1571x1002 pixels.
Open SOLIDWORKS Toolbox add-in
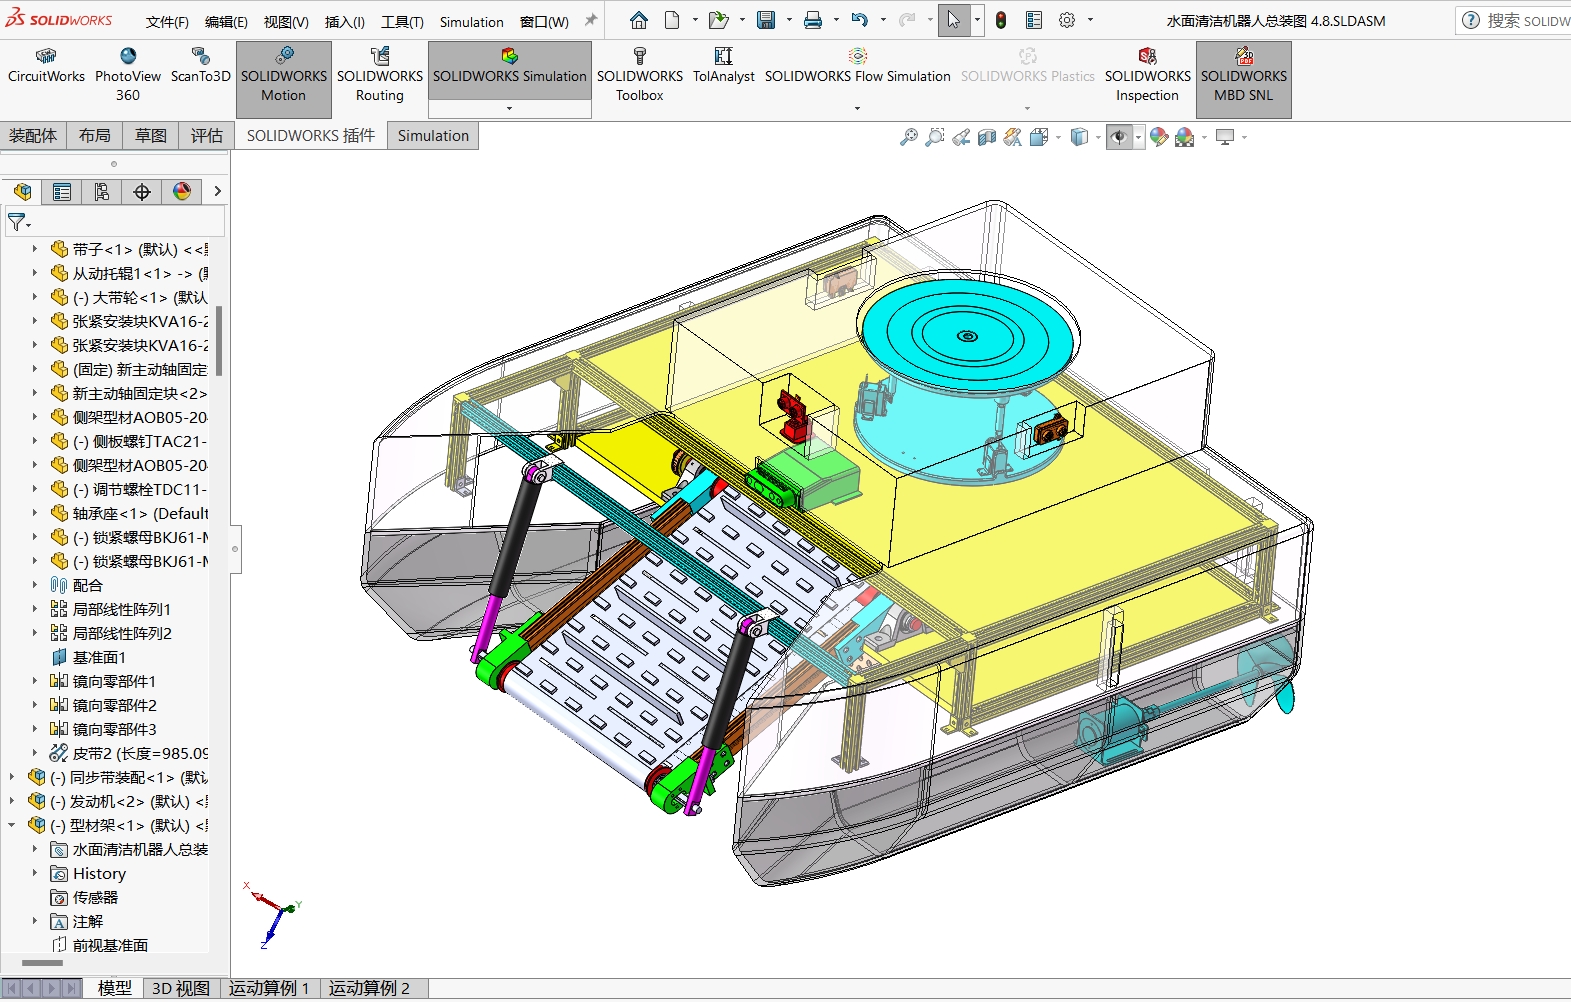pos(640,76)
